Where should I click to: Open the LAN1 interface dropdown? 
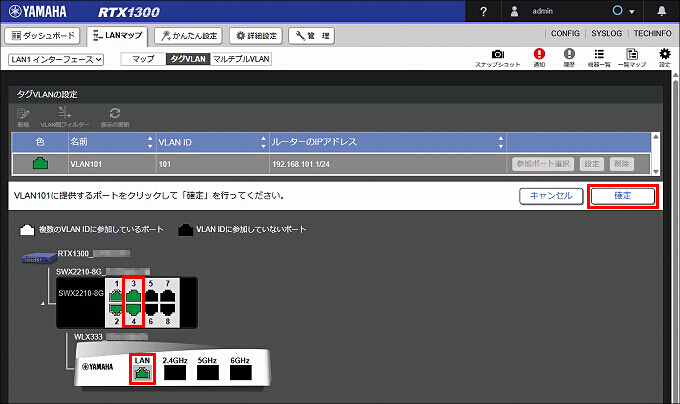tap(56, 59)
